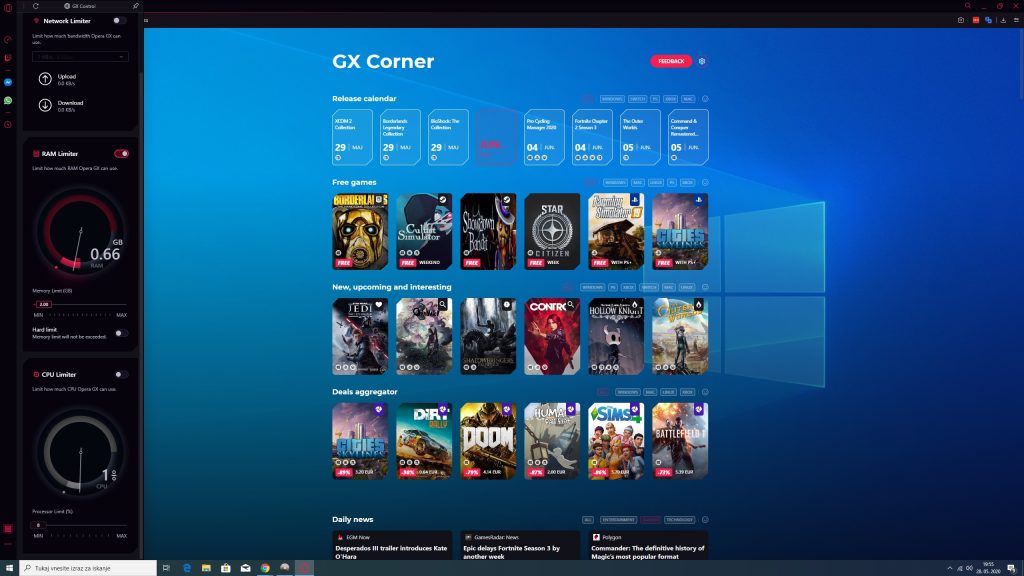Turn on the Hard limit switch
Screen dimensions: 1024x576
point(121,333)
